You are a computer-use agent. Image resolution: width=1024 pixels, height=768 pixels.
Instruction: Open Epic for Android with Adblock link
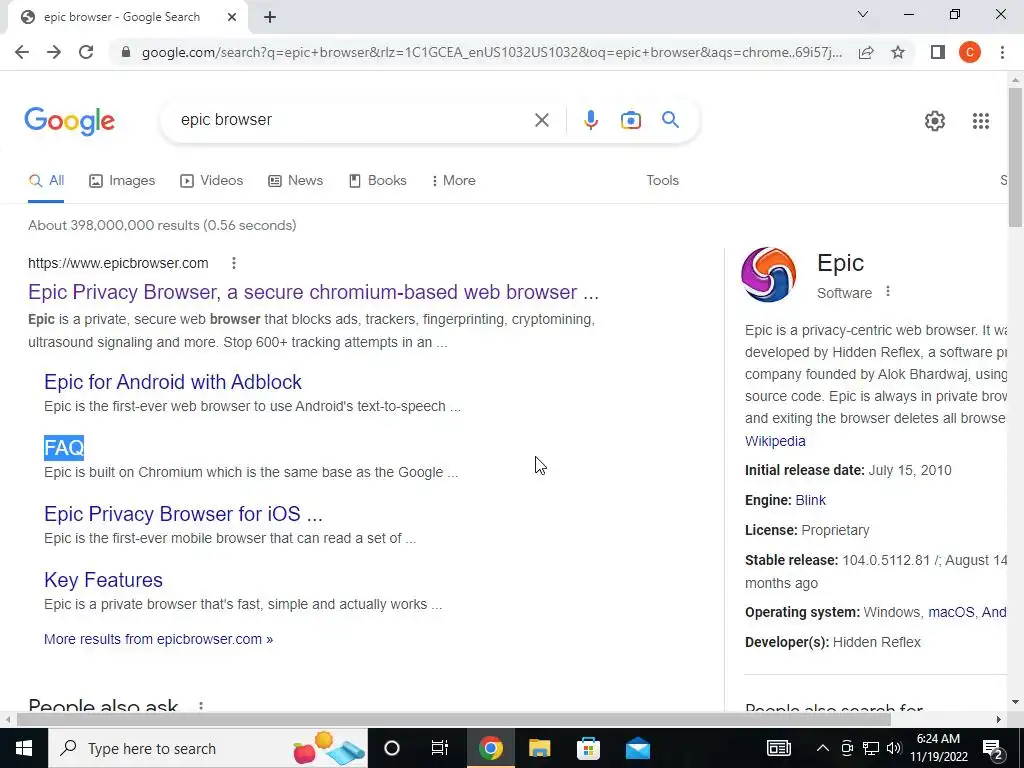pyautogui.click(x=172, y=382)
